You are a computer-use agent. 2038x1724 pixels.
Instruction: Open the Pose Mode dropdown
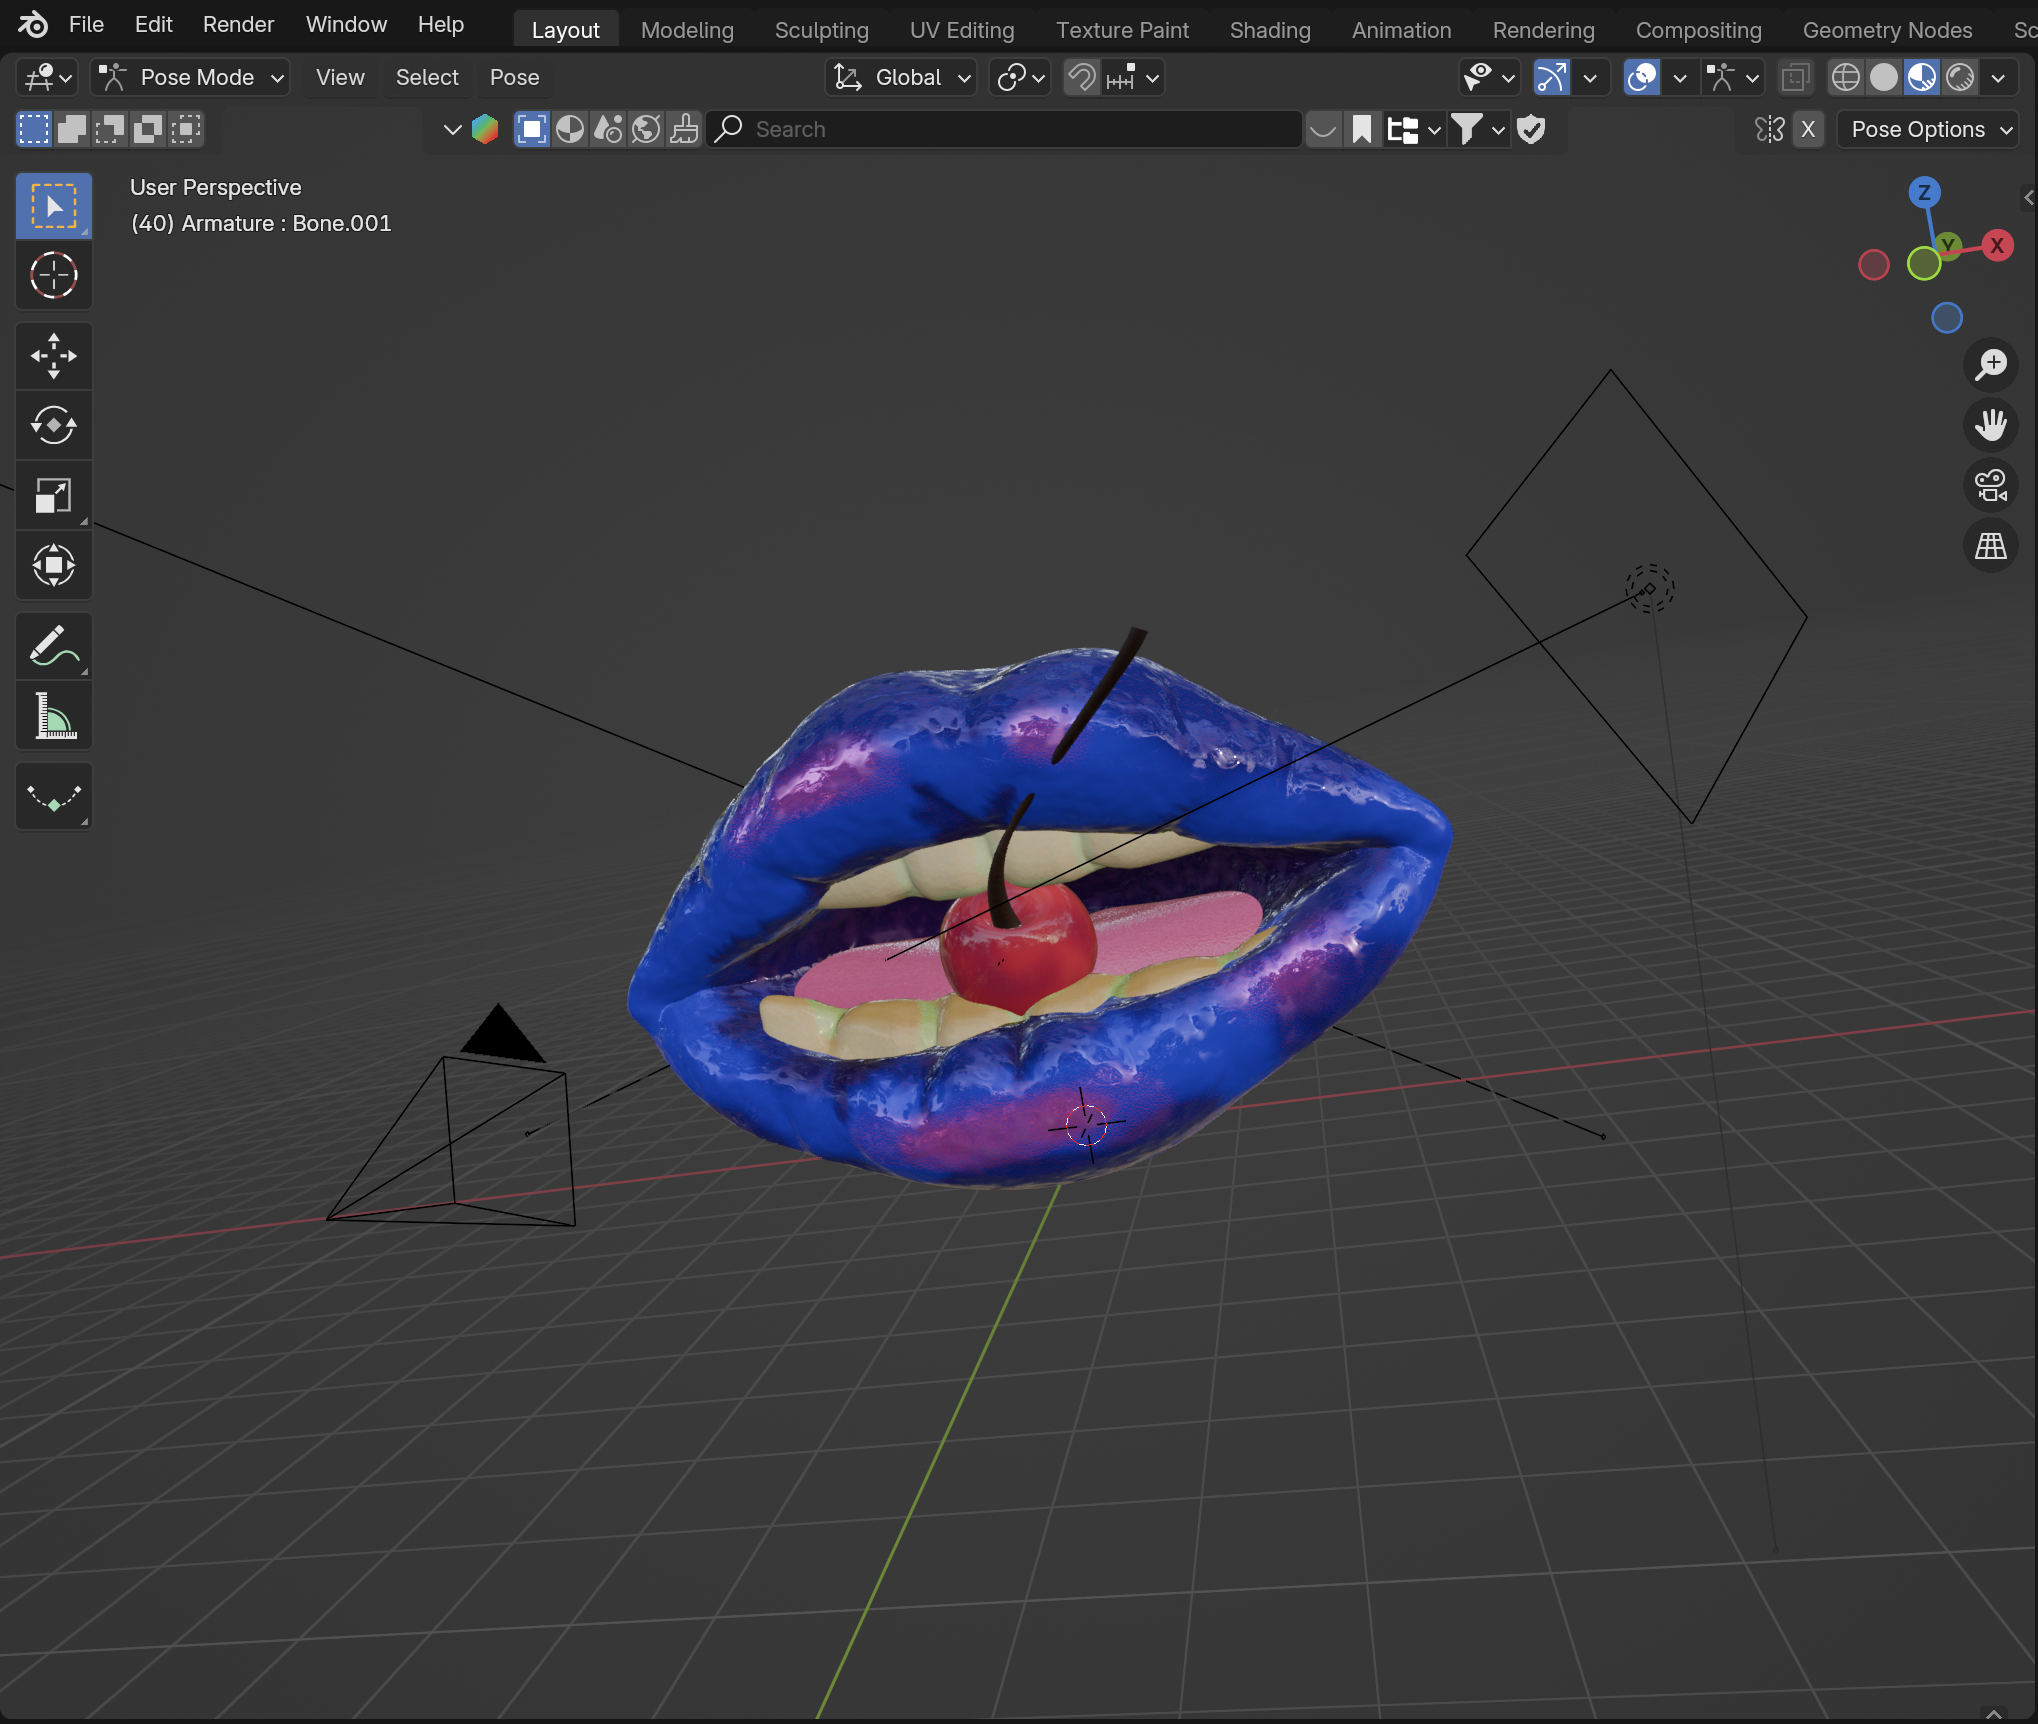(190, 77)
